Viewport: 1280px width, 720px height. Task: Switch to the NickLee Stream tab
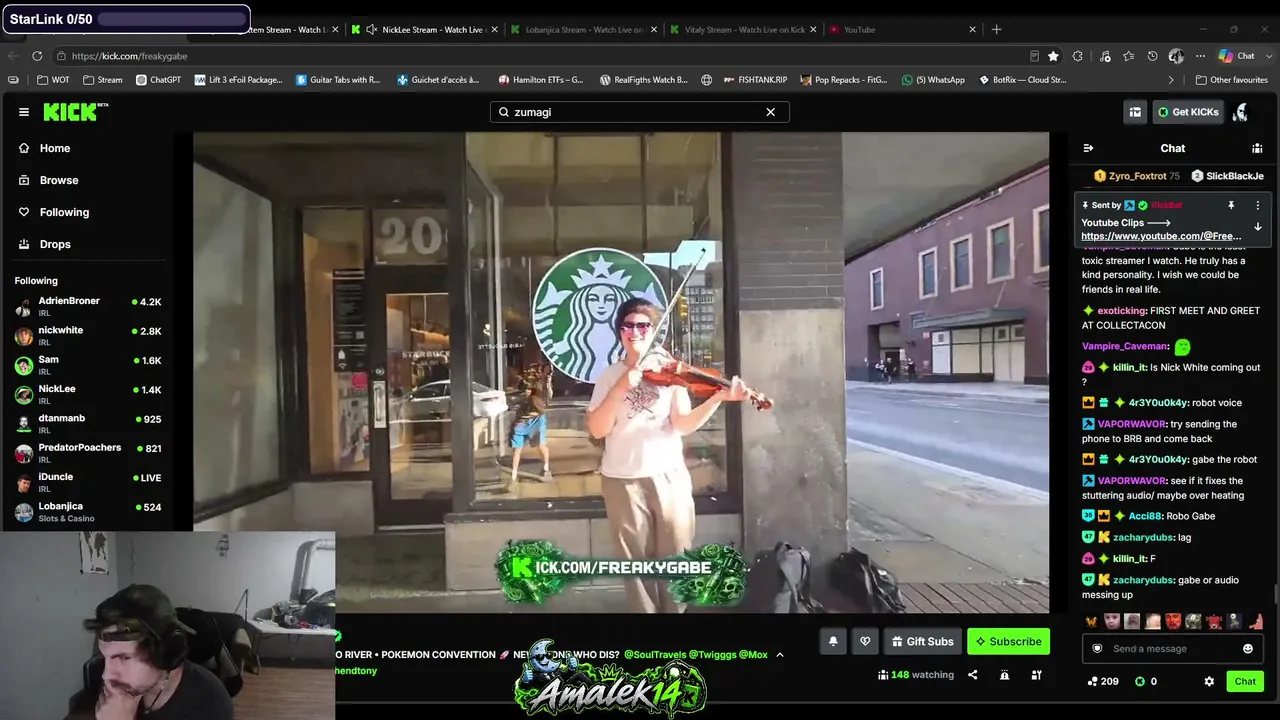[424, 29]
